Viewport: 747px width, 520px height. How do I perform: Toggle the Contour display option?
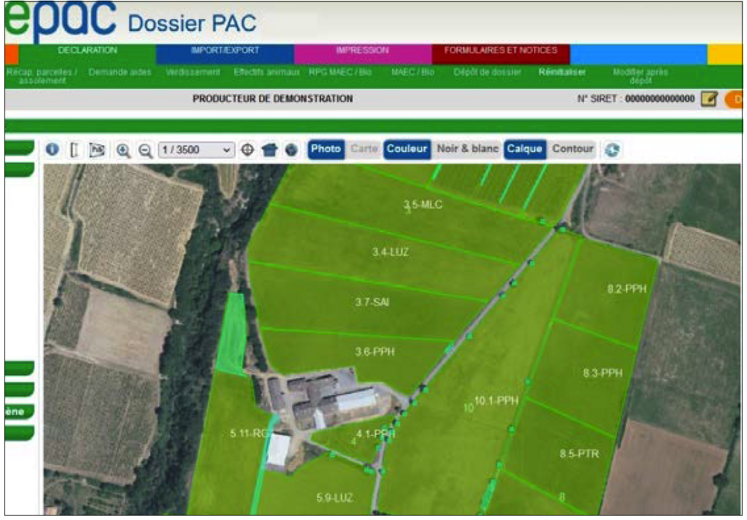click(573, 149)
